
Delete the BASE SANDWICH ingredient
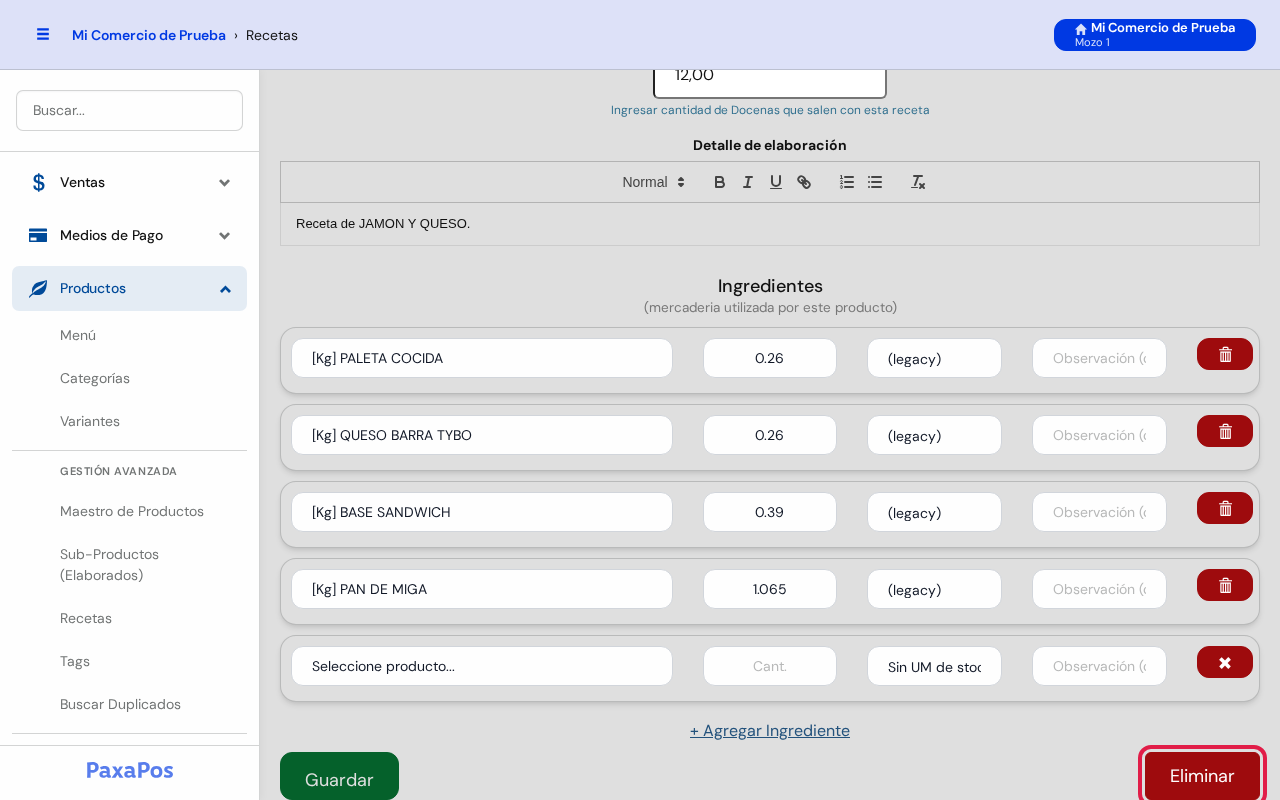pyautogui.click(x=1225, y=508)
